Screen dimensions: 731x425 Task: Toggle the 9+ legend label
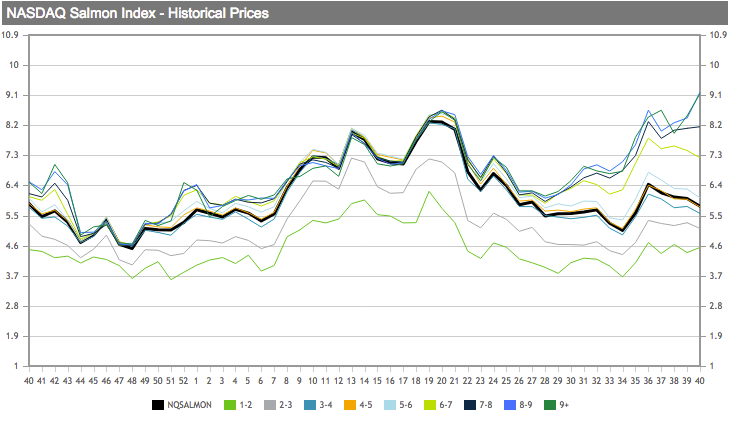pos(564,405)
